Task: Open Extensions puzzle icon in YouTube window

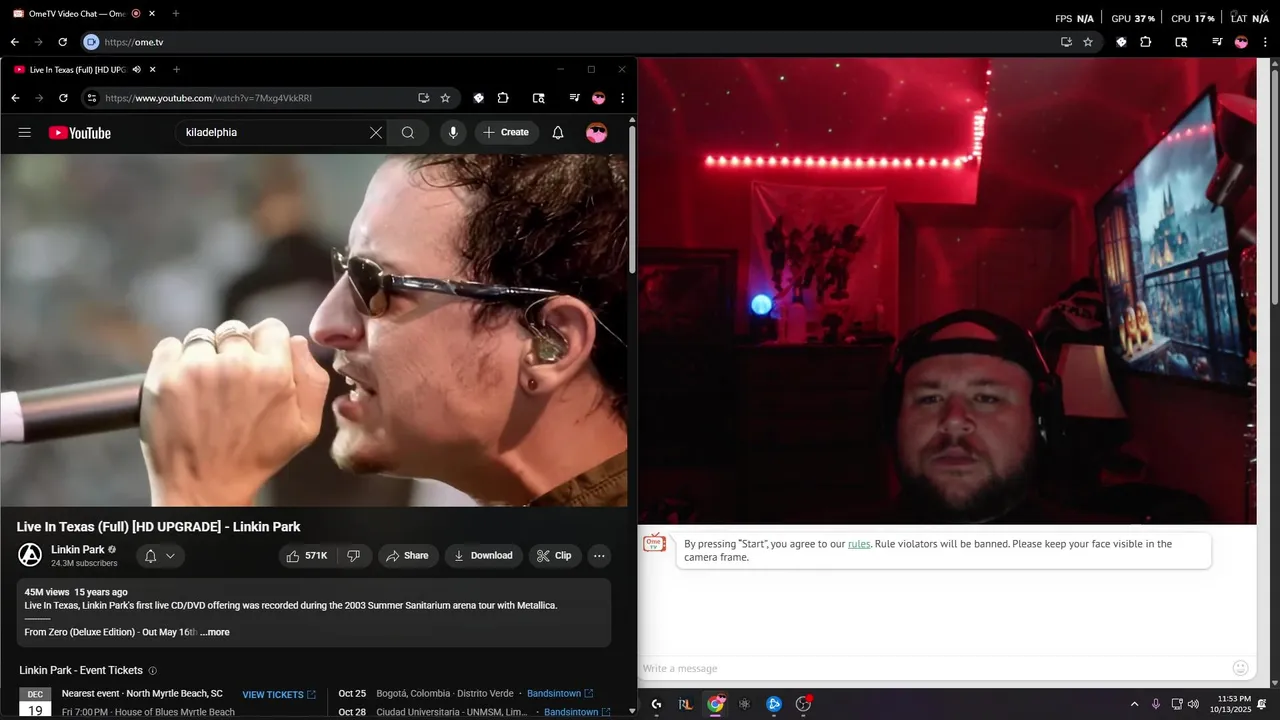Action: [x=503, y=98]
